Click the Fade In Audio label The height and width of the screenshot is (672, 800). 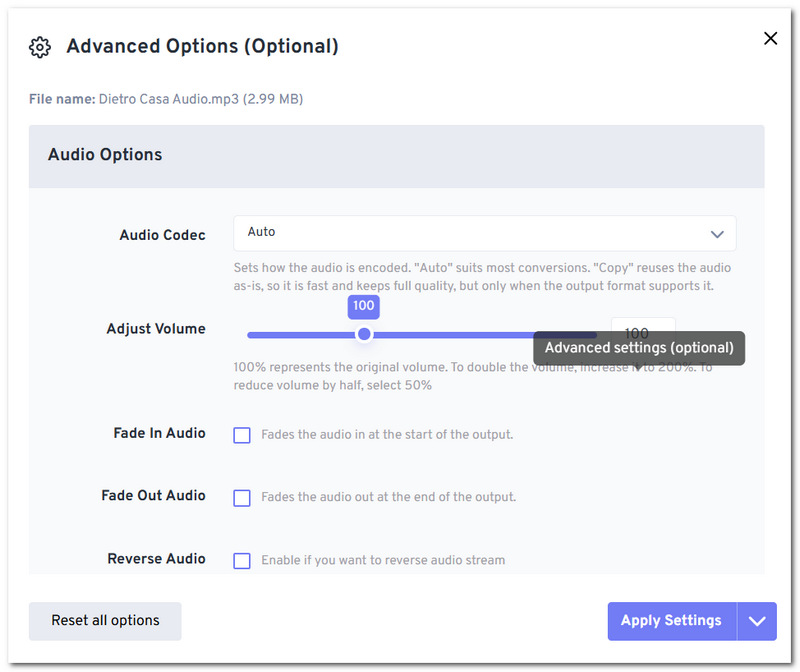tap(159, 433)
